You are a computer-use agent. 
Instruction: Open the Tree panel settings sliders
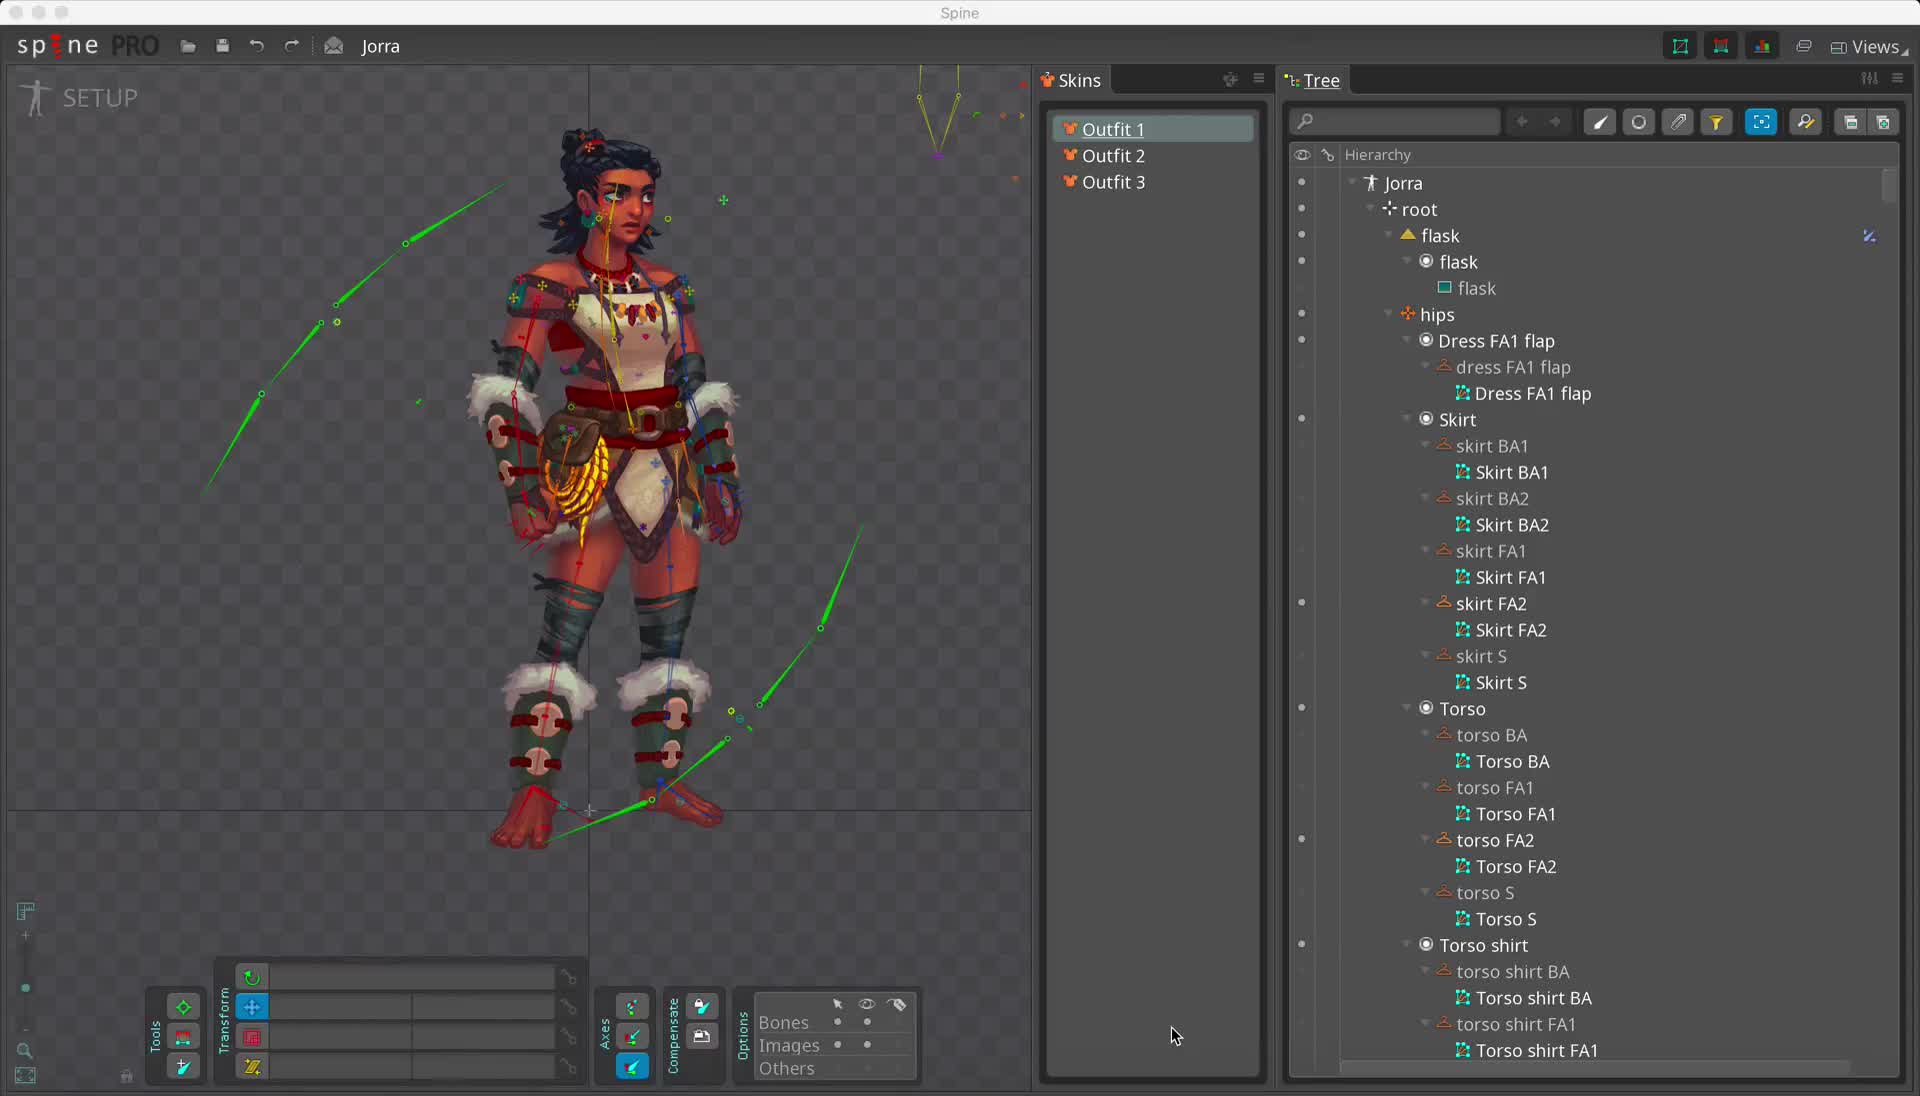(x=1869, y=78)
